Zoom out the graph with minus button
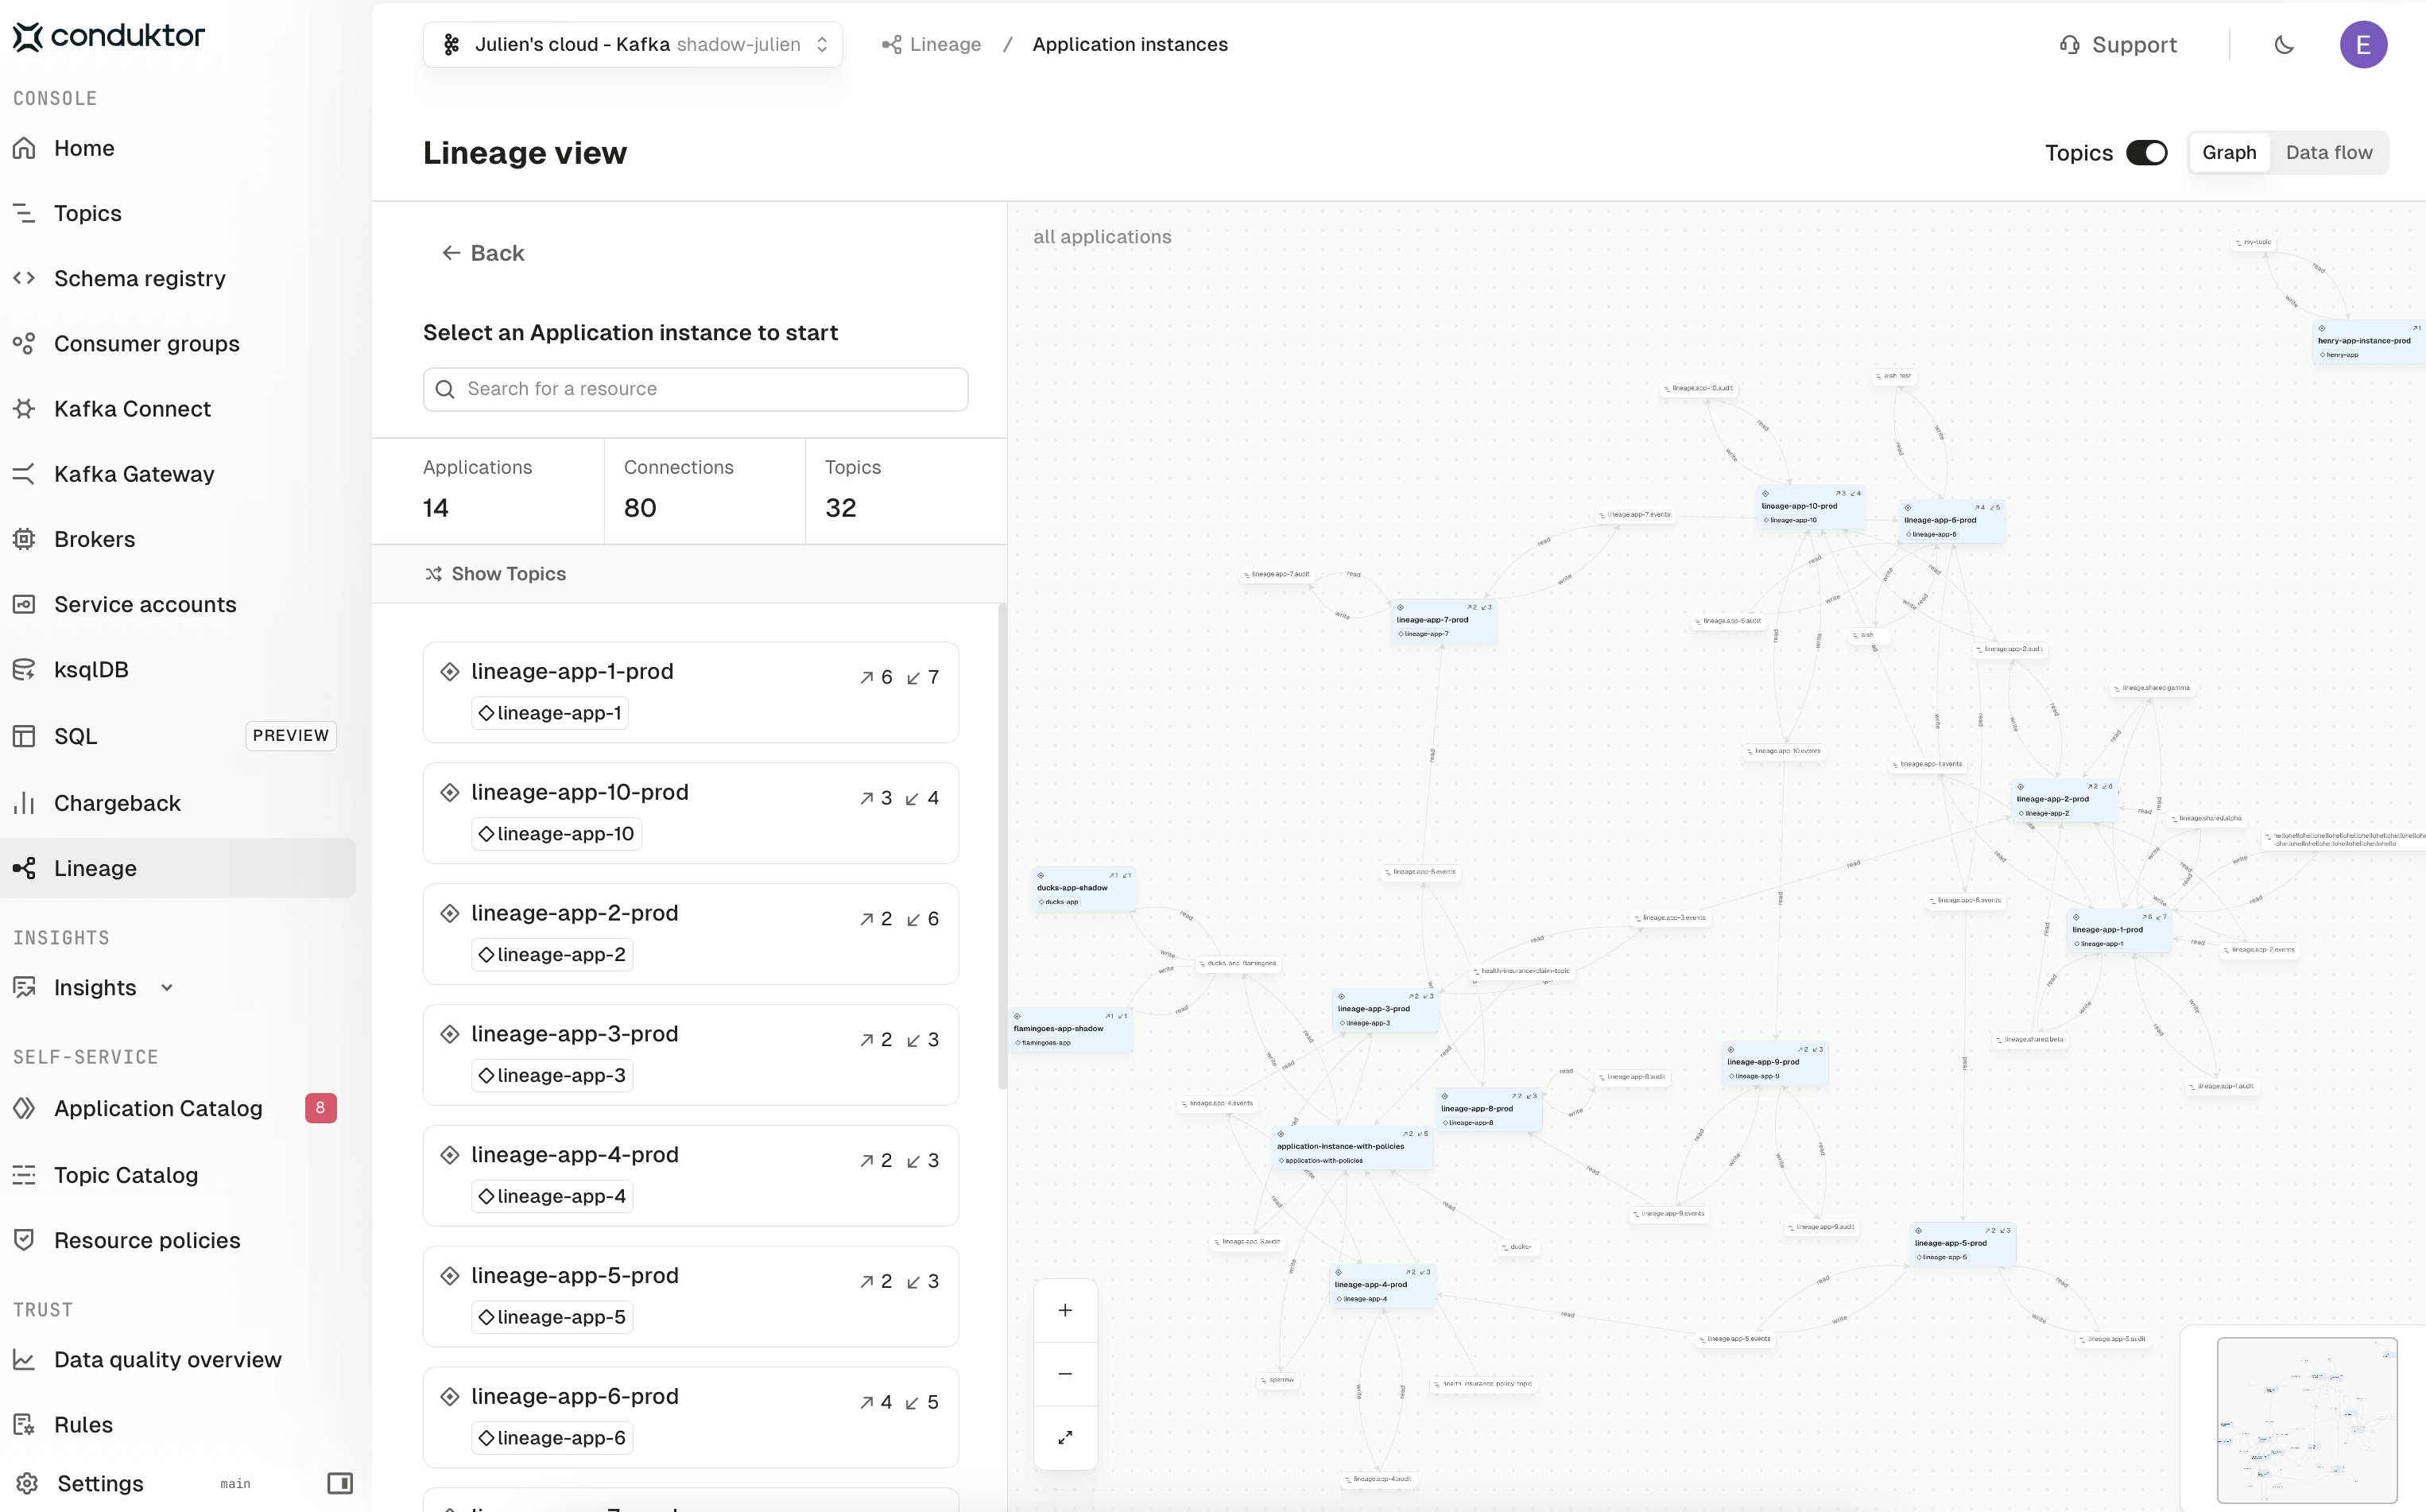2426x1512 pixels. click(x=1065, y=1374)
